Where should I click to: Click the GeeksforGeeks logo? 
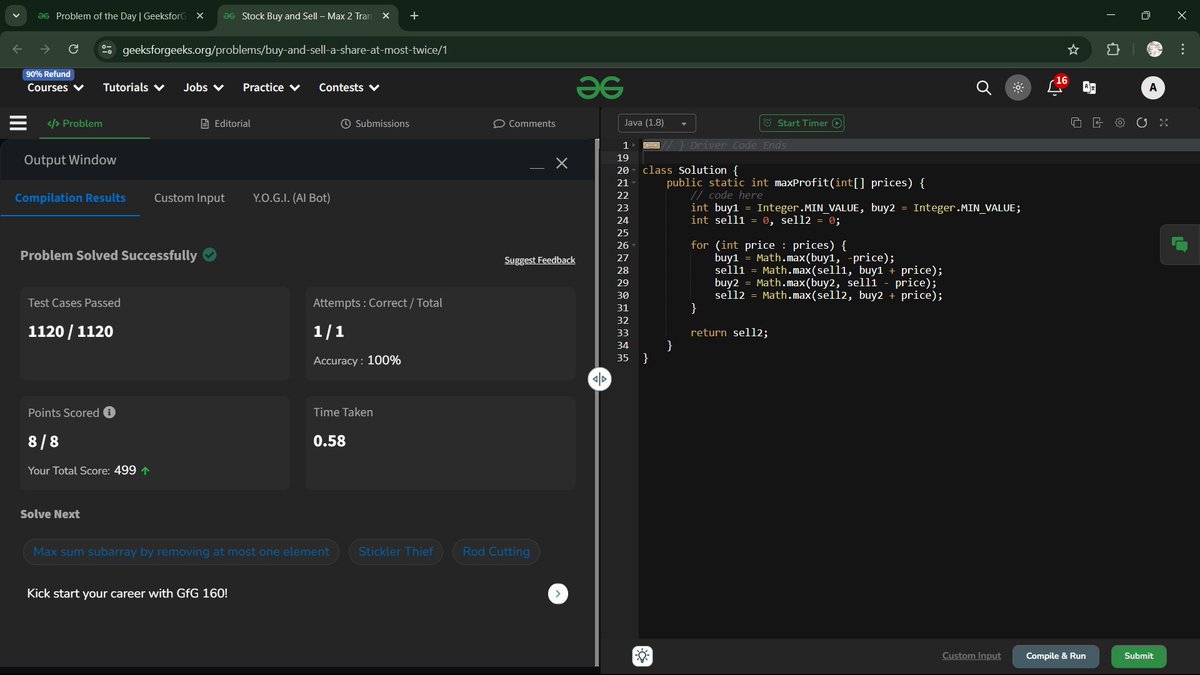600,88
